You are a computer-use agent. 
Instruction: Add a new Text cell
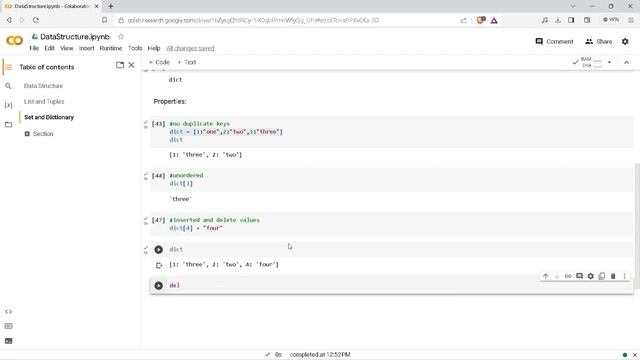187,62
